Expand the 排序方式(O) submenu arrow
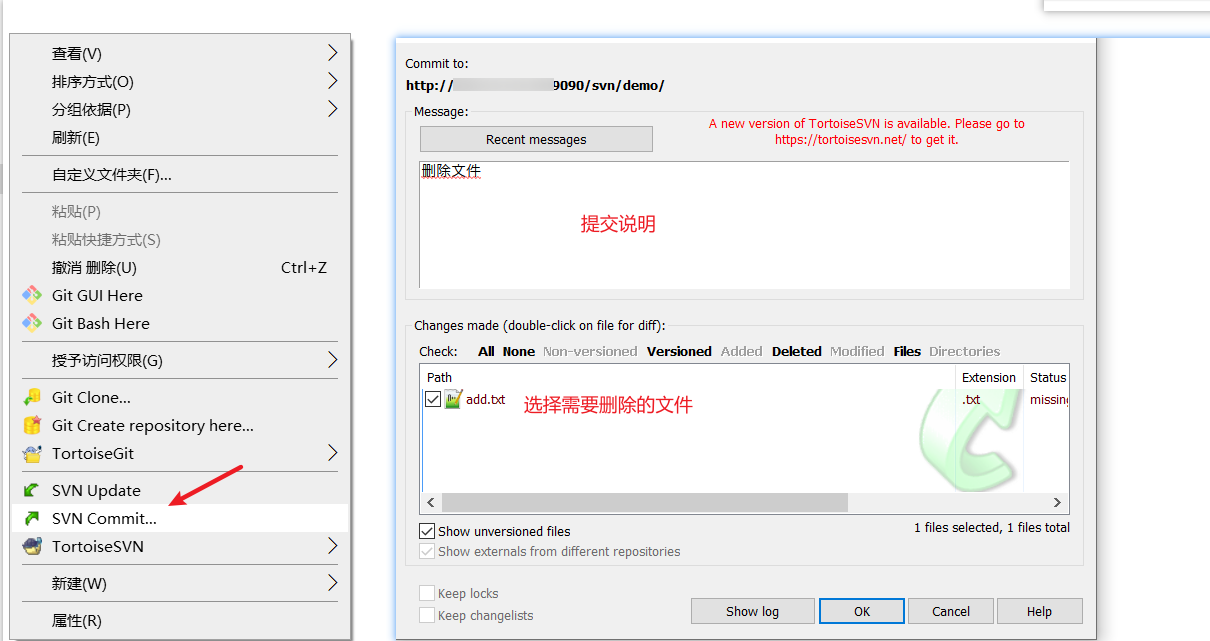 click(333, 80)
